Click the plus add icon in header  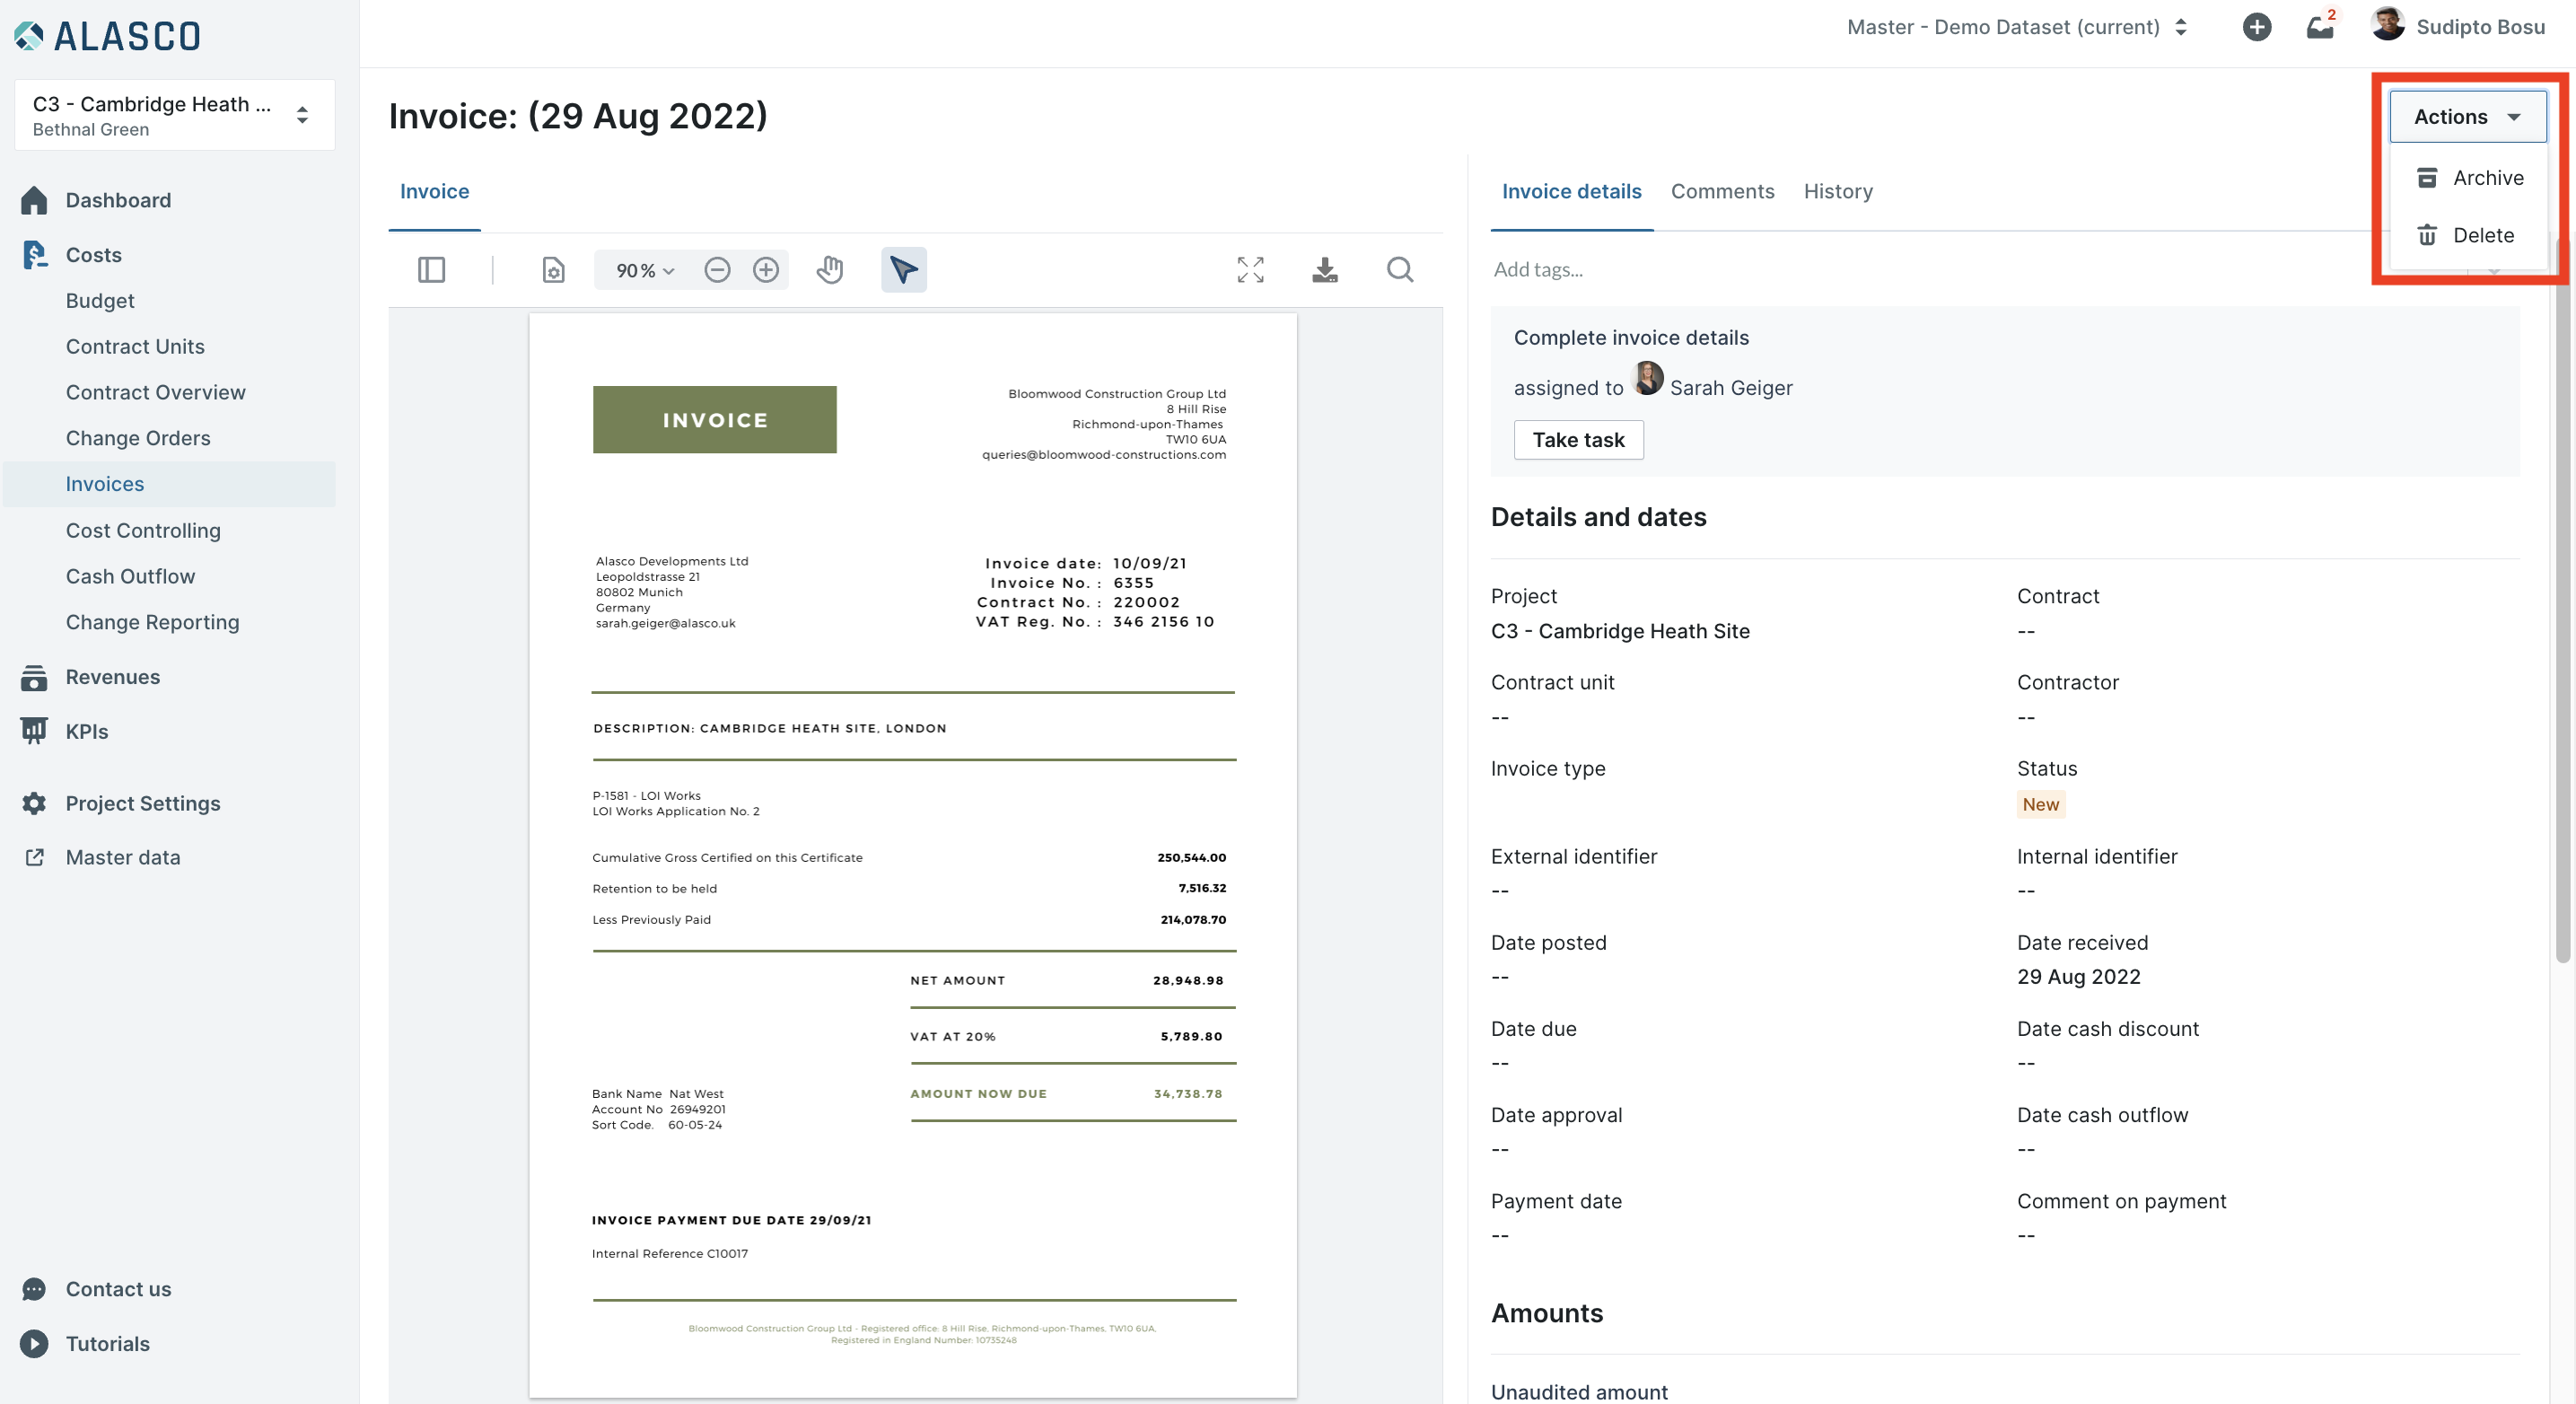click(2256, 27)
